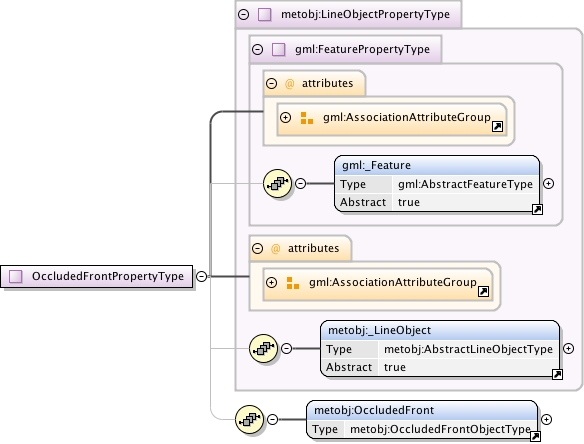584x444 pixels.
Task: Click the @ icon of upper attributes tab
Action: pyautogui.click(x=289, y=83)
